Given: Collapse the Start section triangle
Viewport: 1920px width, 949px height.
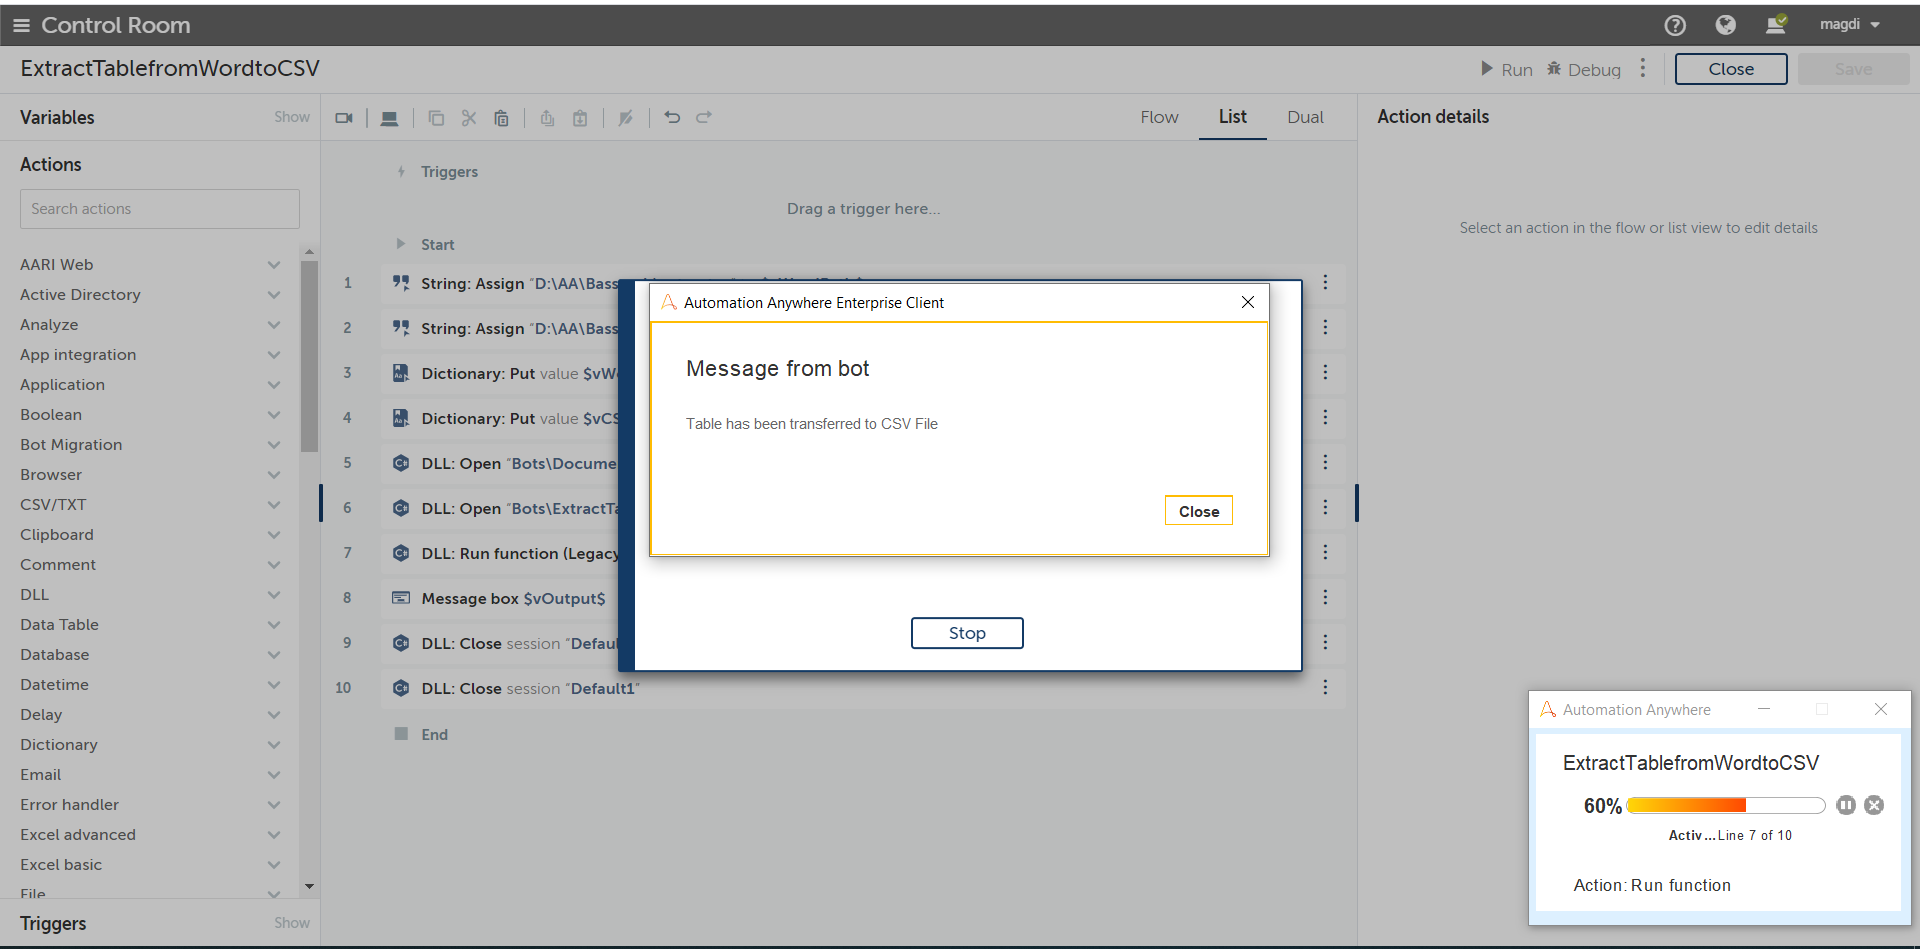Looking at the screenshot, I should point(401,244).
